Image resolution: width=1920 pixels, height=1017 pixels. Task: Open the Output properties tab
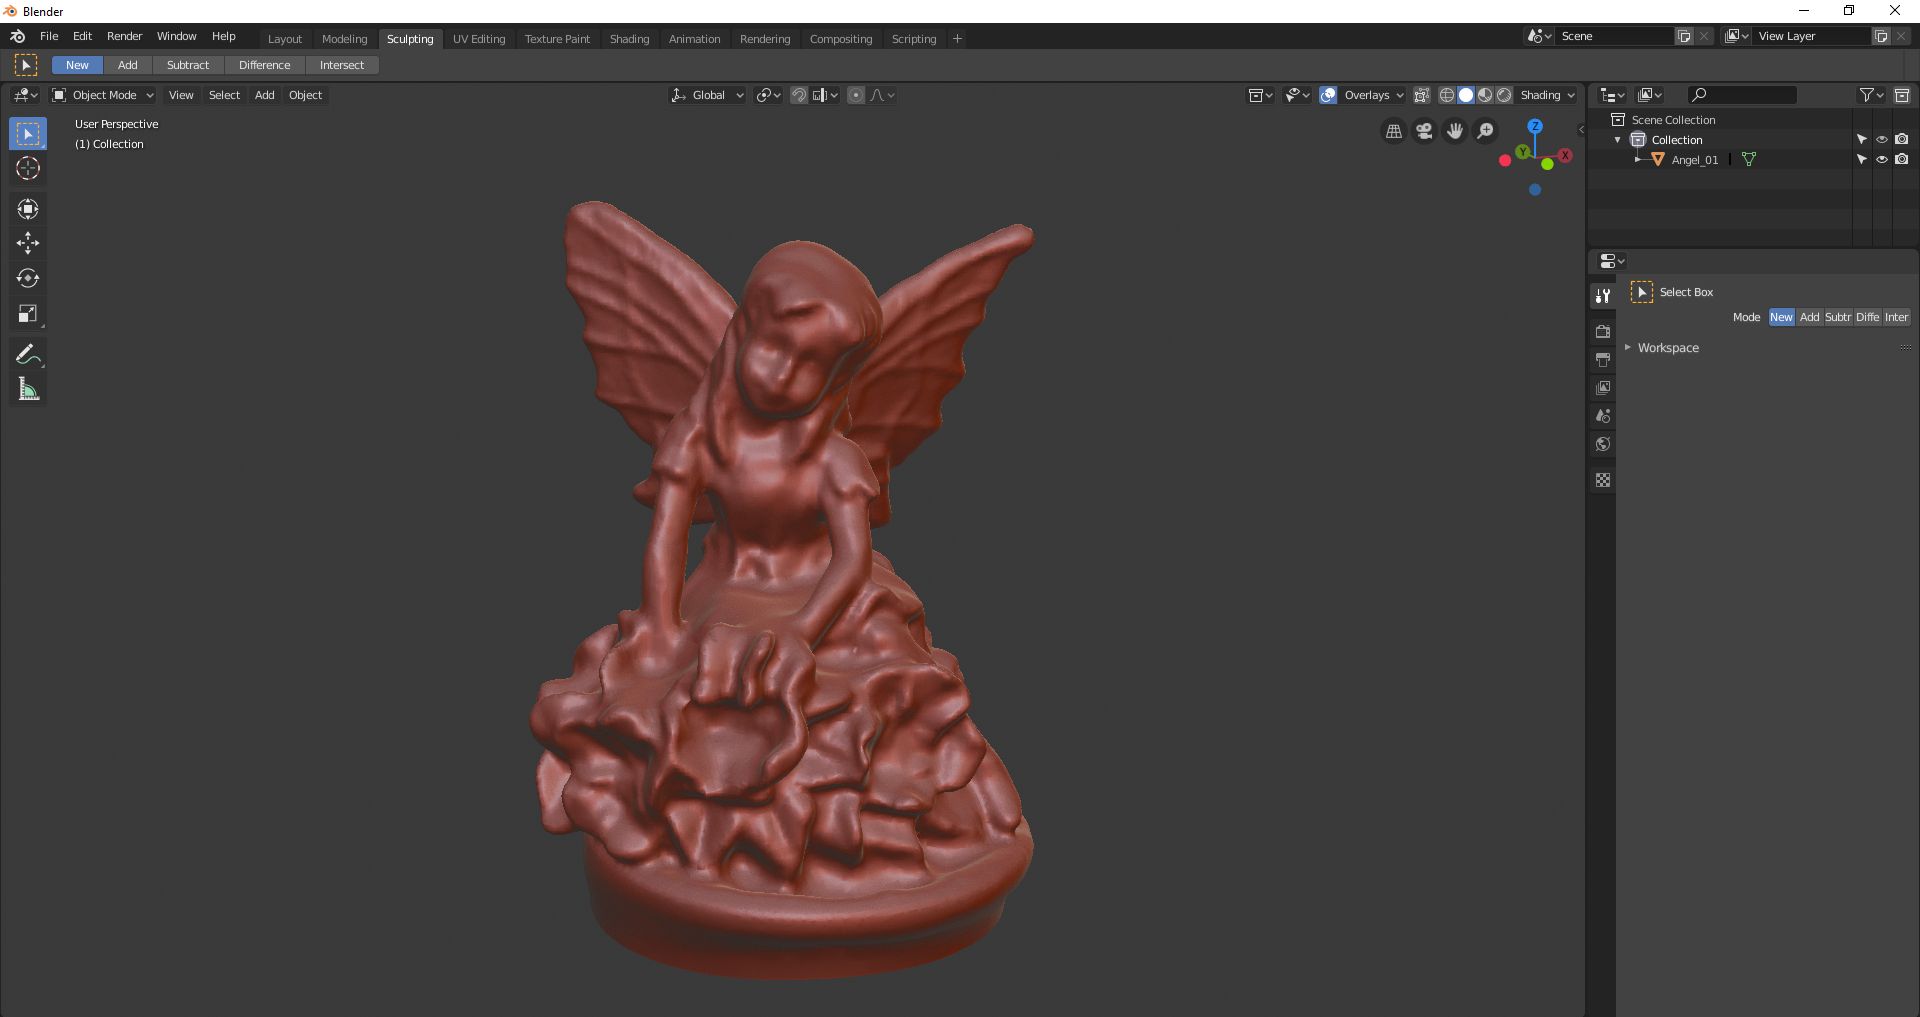tap(1603, 359)
